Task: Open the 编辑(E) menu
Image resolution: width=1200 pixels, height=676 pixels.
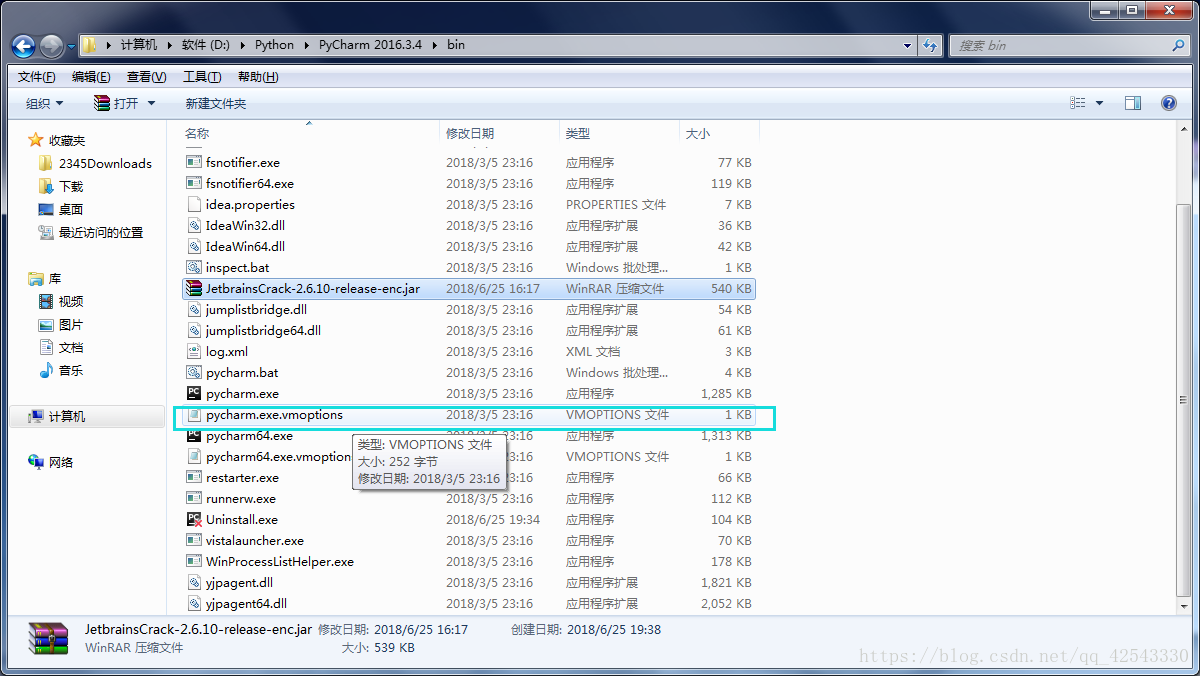Action: (91, 77)
